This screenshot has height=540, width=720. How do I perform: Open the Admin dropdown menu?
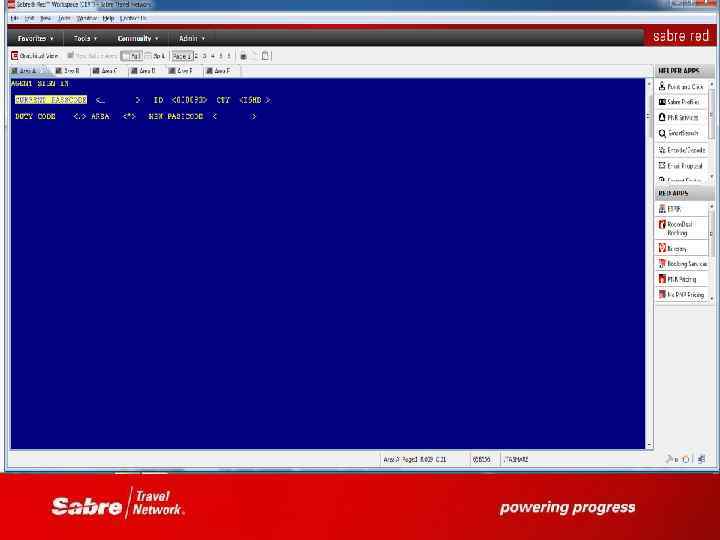pyautogui.click(x=191, y=39)
